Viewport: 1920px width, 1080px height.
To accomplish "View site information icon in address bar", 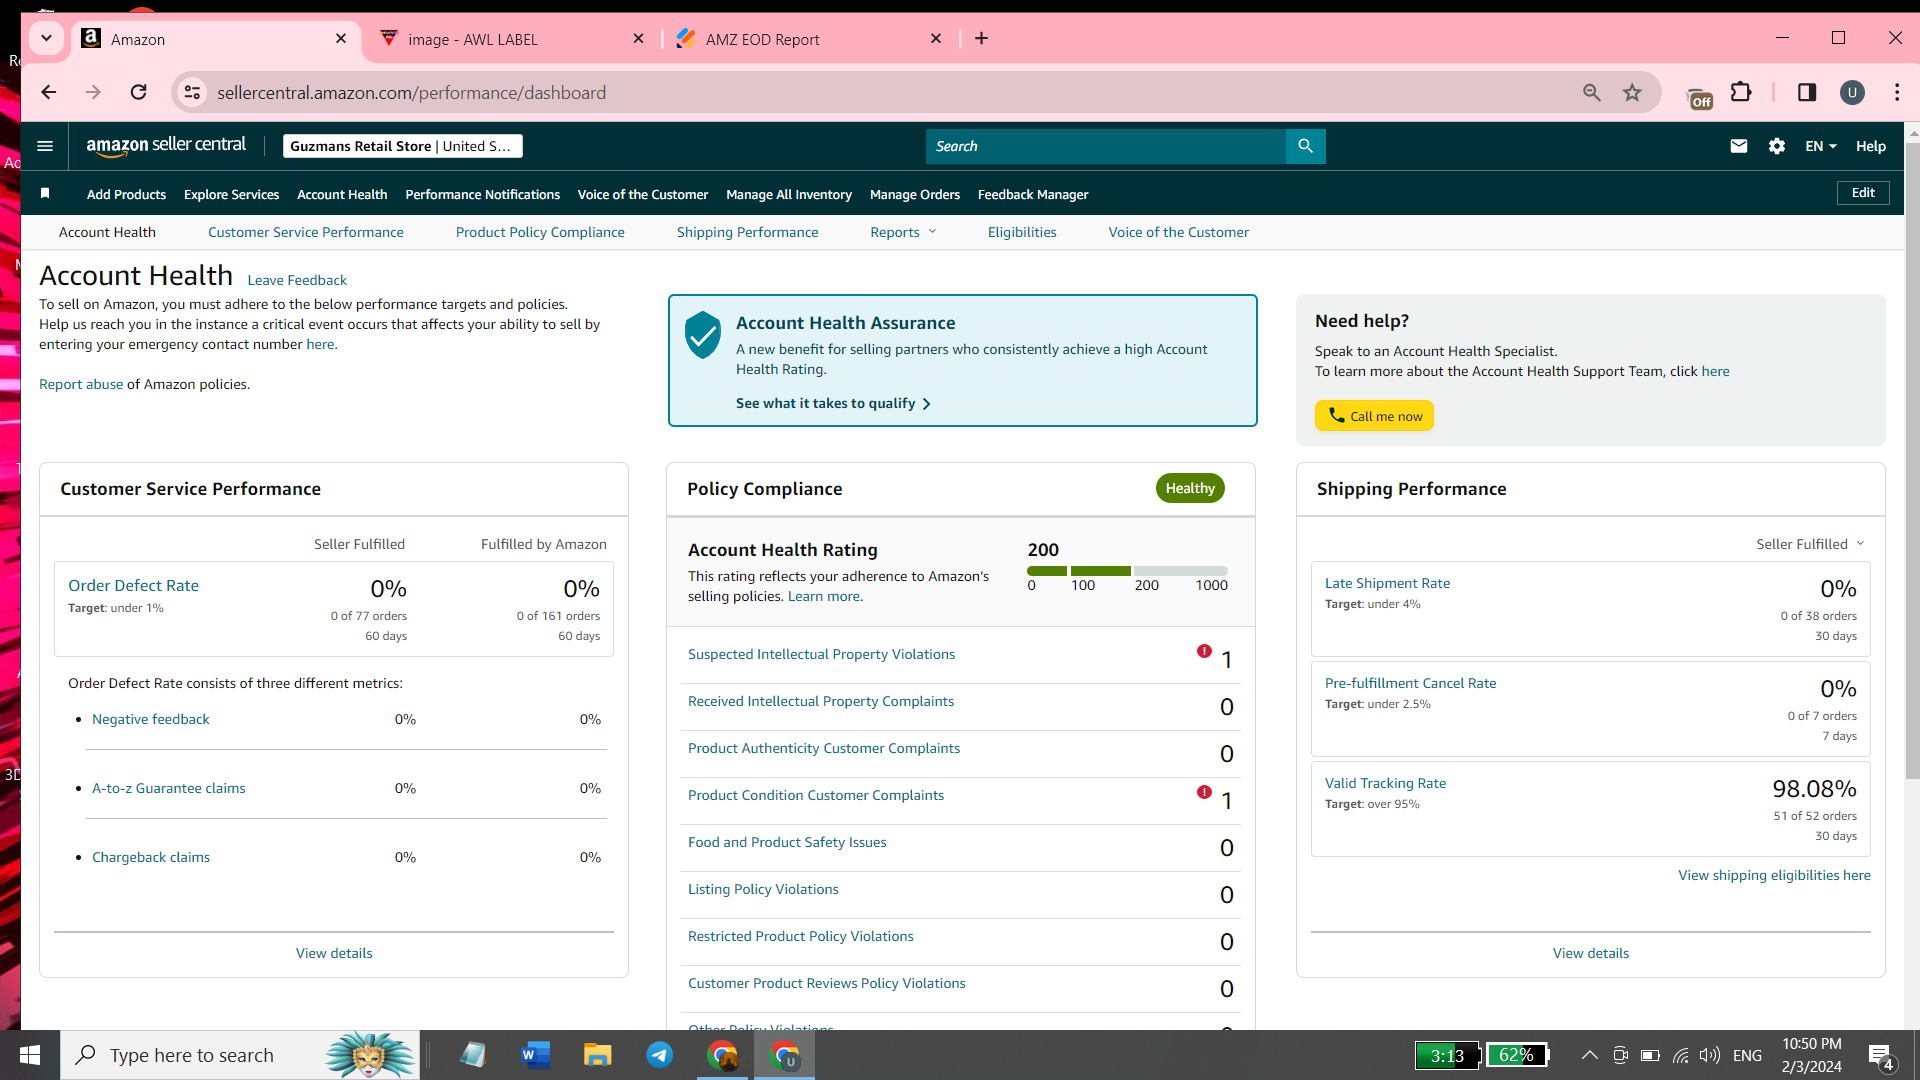I will click(192, 93).
